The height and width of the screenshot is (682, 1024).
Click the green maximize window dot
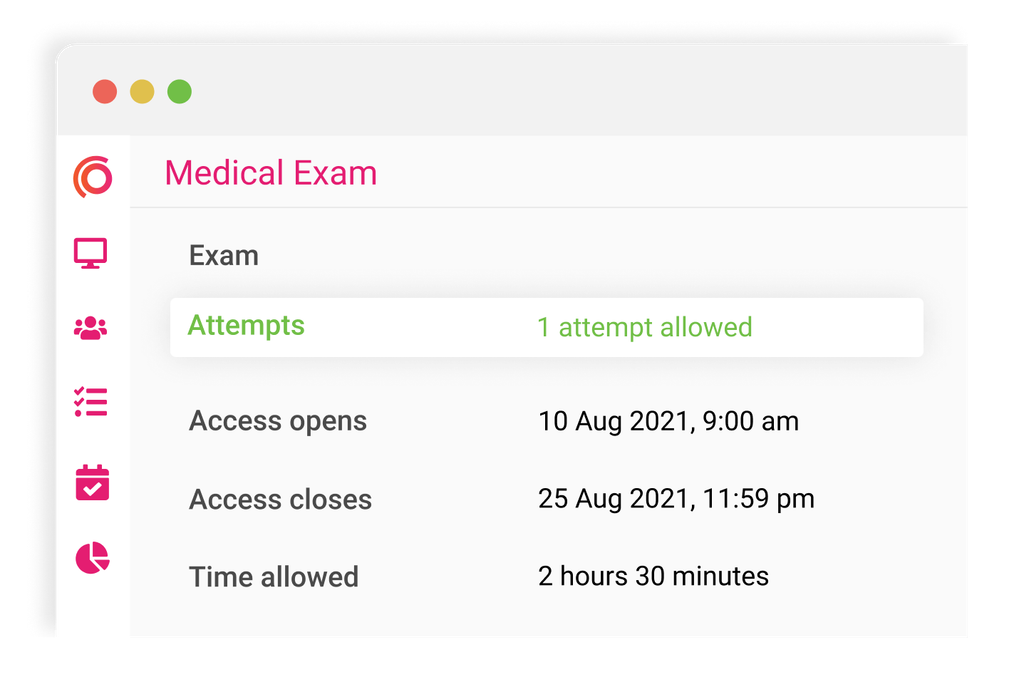[179, 92]
